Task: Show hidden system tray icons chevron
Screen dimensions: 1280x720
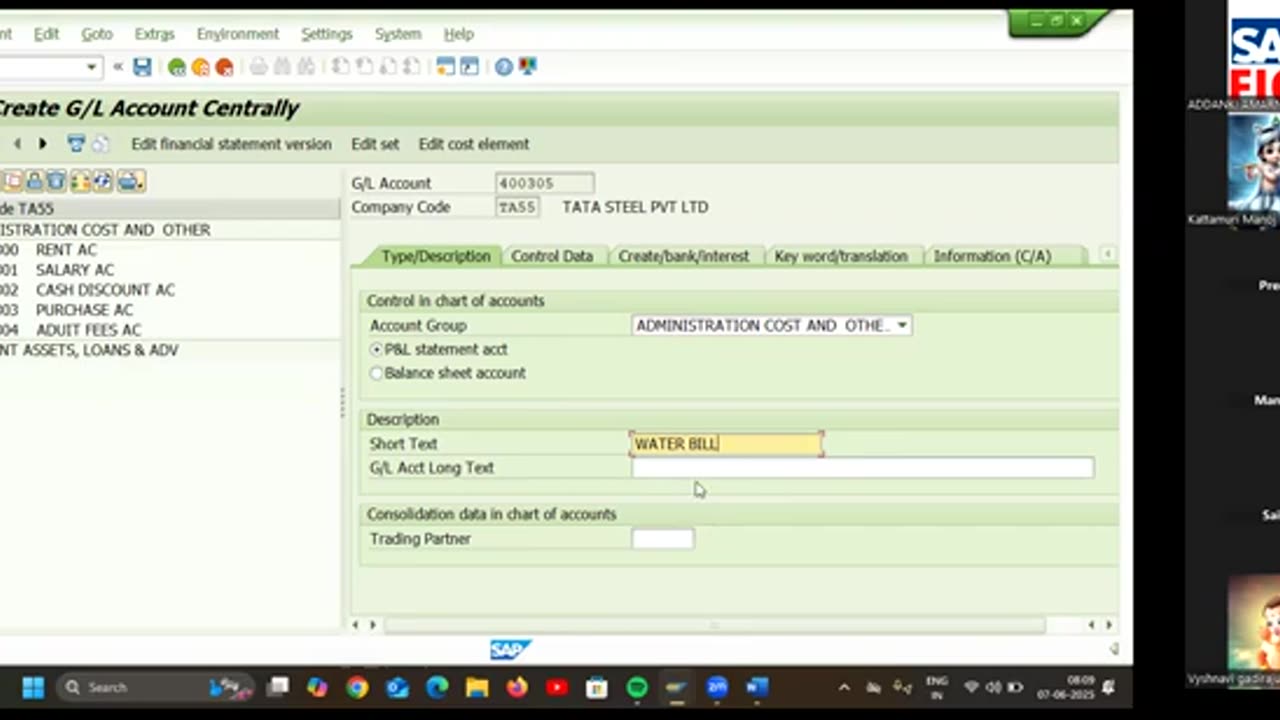Action: pos(844,687)
